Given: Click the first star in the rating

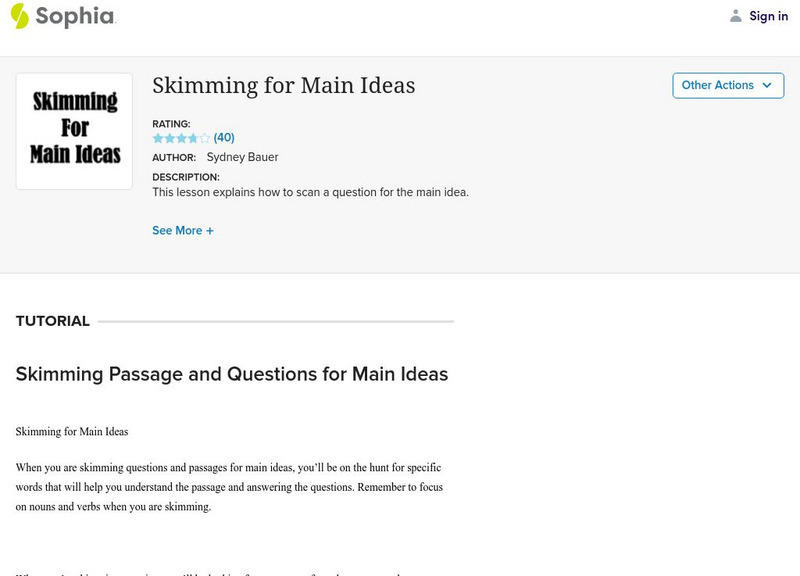Looking at the screenshot, I should (158, 138).
